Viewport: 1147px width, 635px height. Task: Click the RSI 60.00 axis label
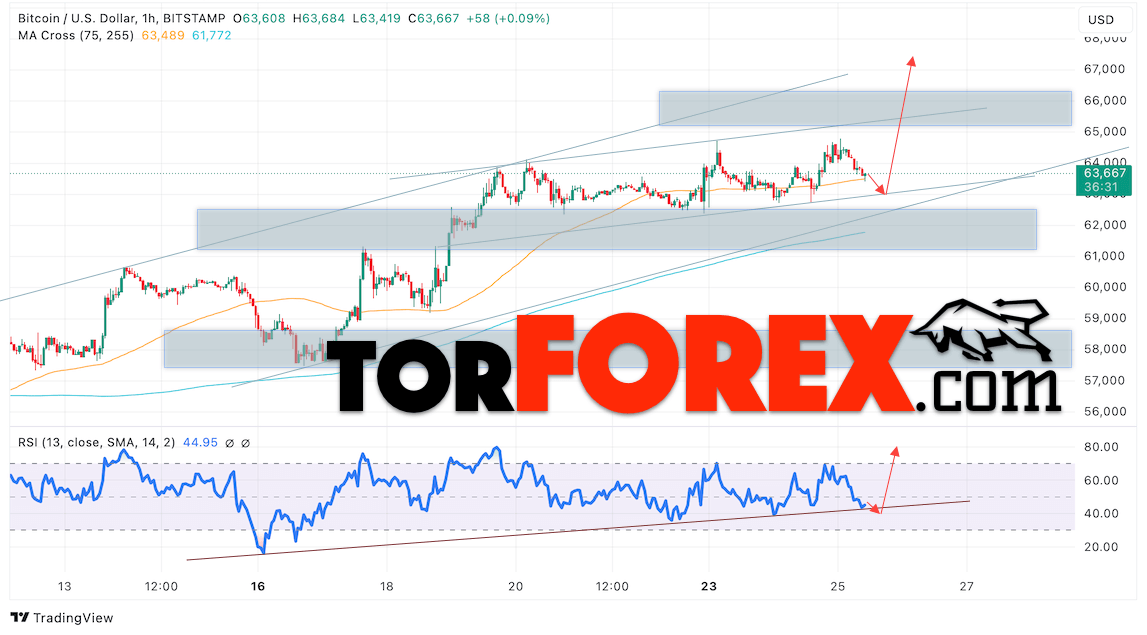pyautogui.click(x=1101, y=481)
